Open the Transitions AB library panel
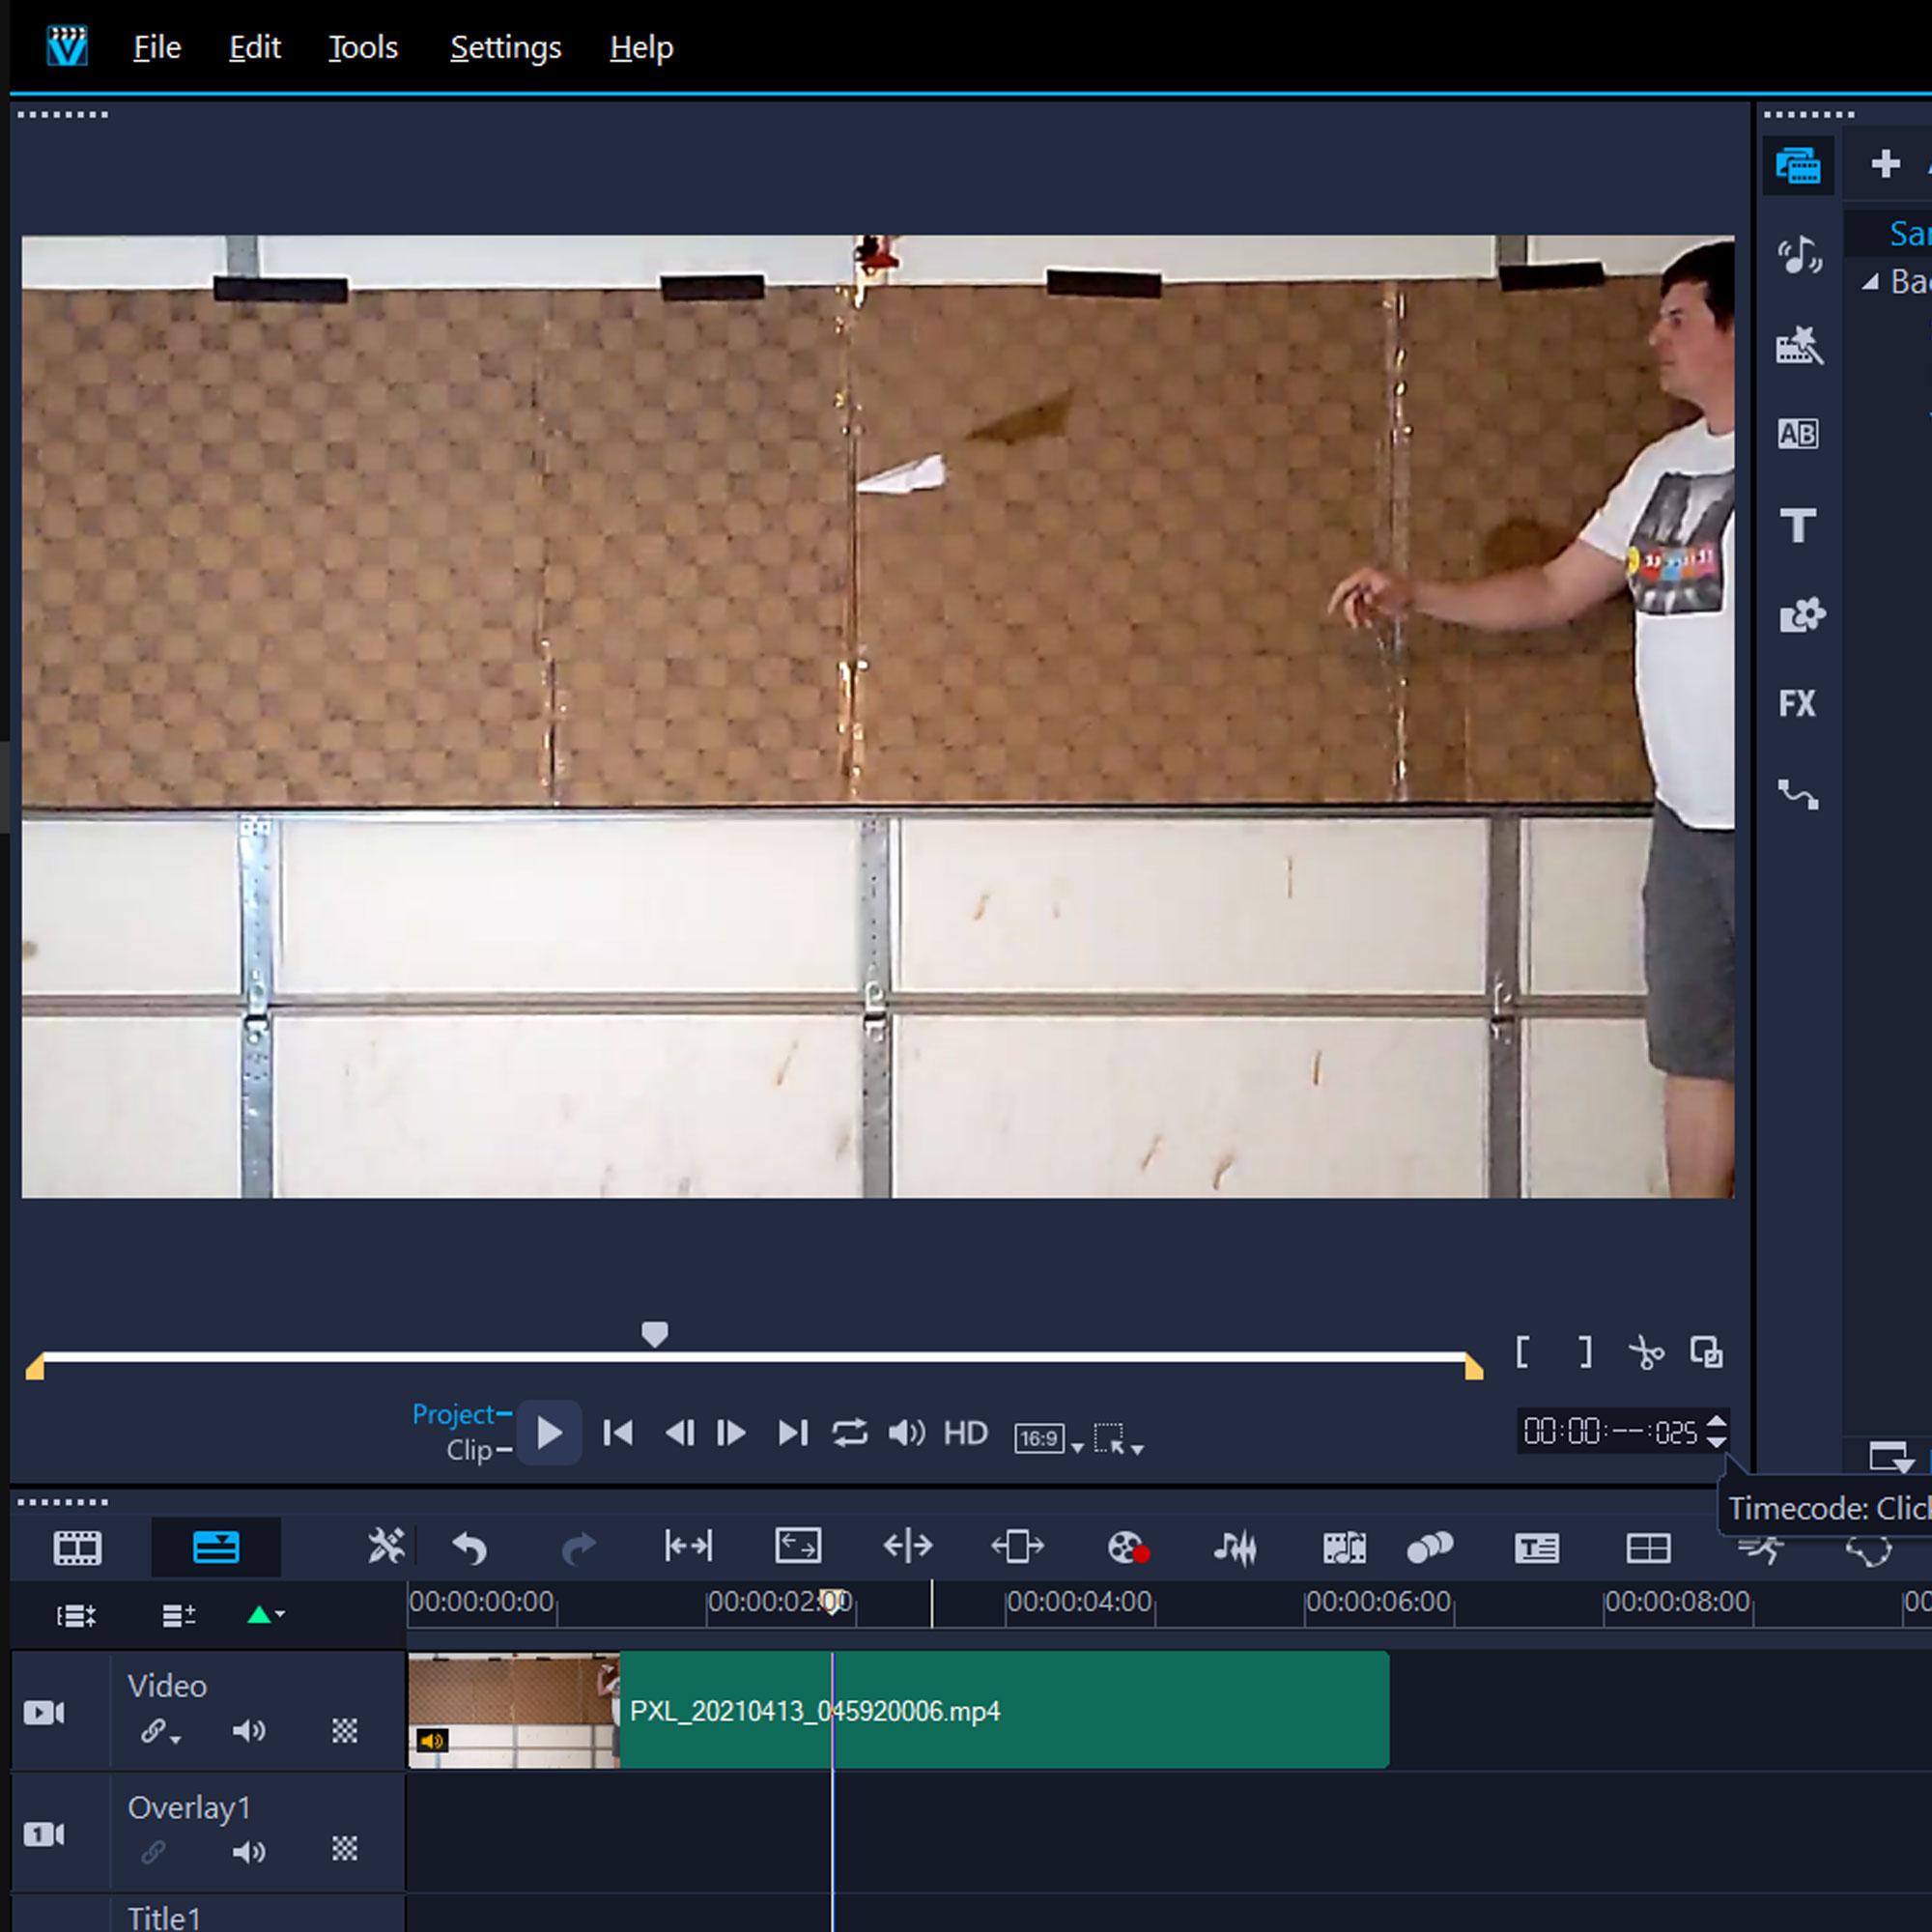The image size is (1932, 1932). [x=1797, y=434]
